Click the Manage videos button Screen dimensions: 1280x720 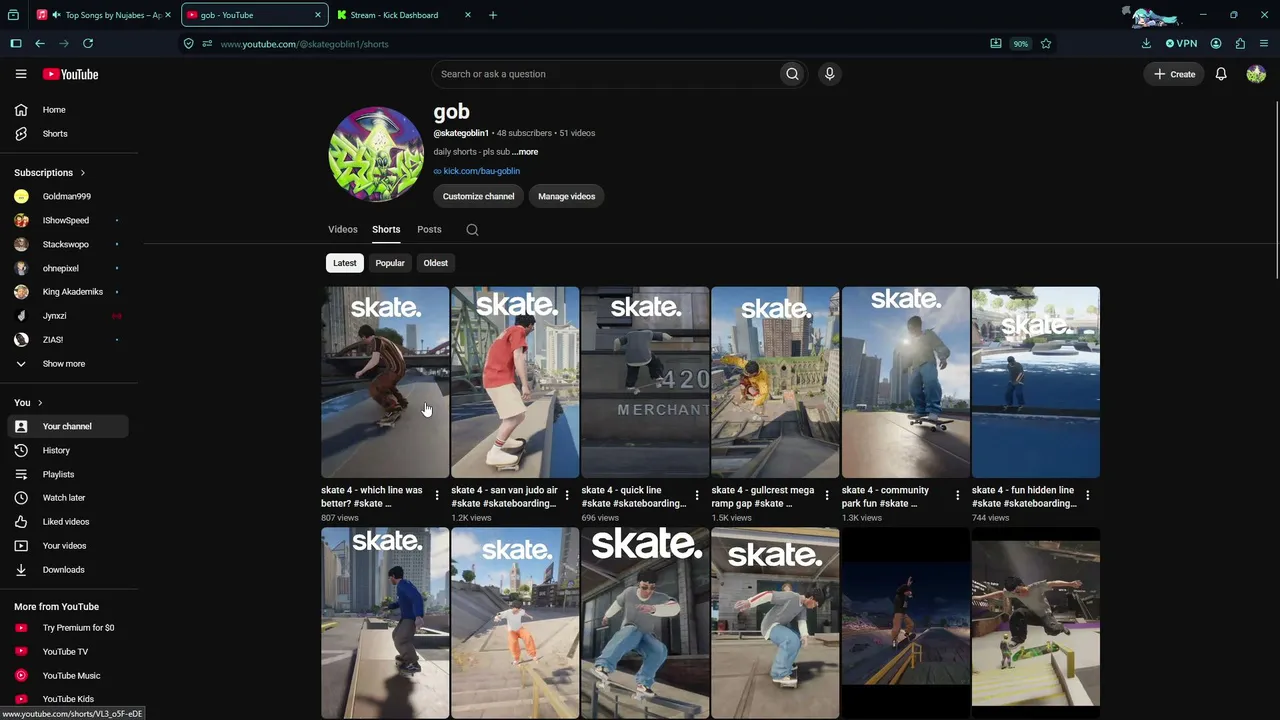point(567,196)
